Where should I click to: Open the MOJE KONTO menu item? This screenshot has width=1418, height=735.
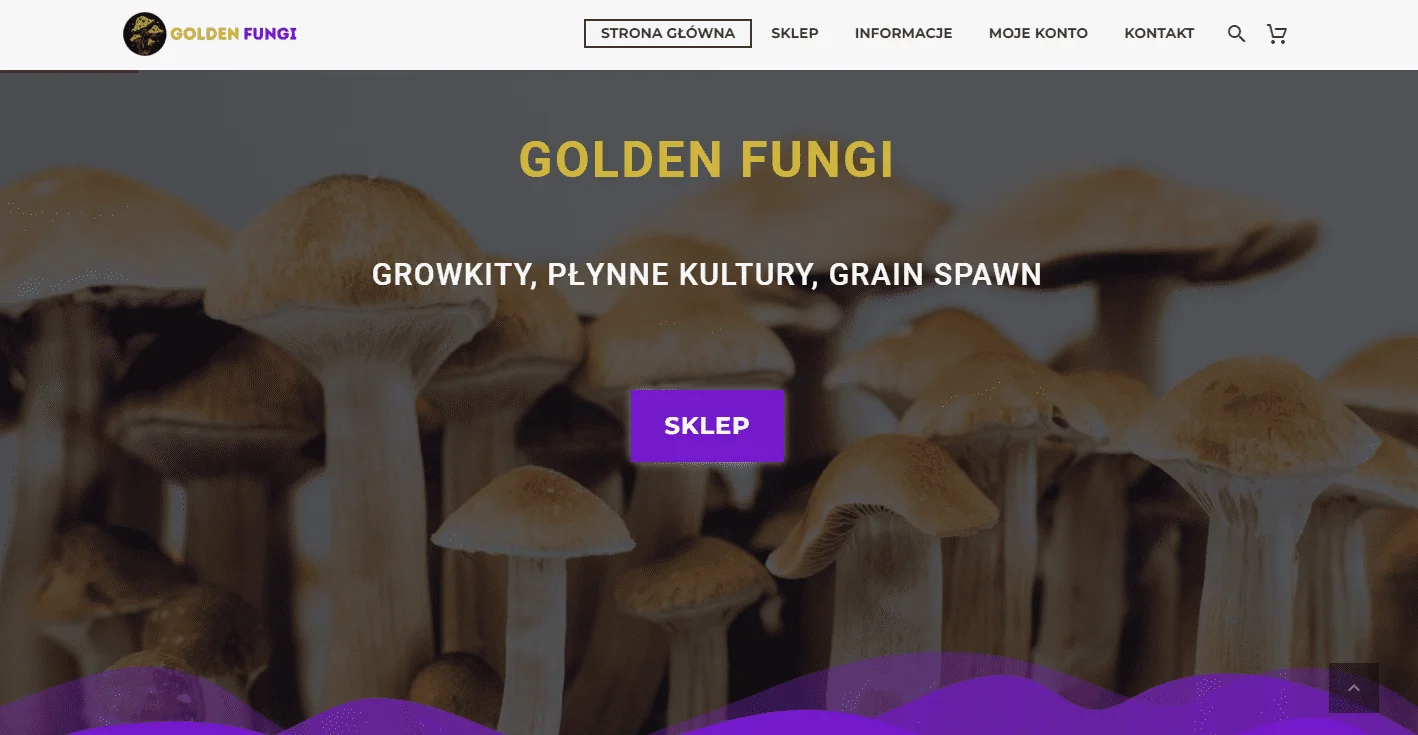1038,33
